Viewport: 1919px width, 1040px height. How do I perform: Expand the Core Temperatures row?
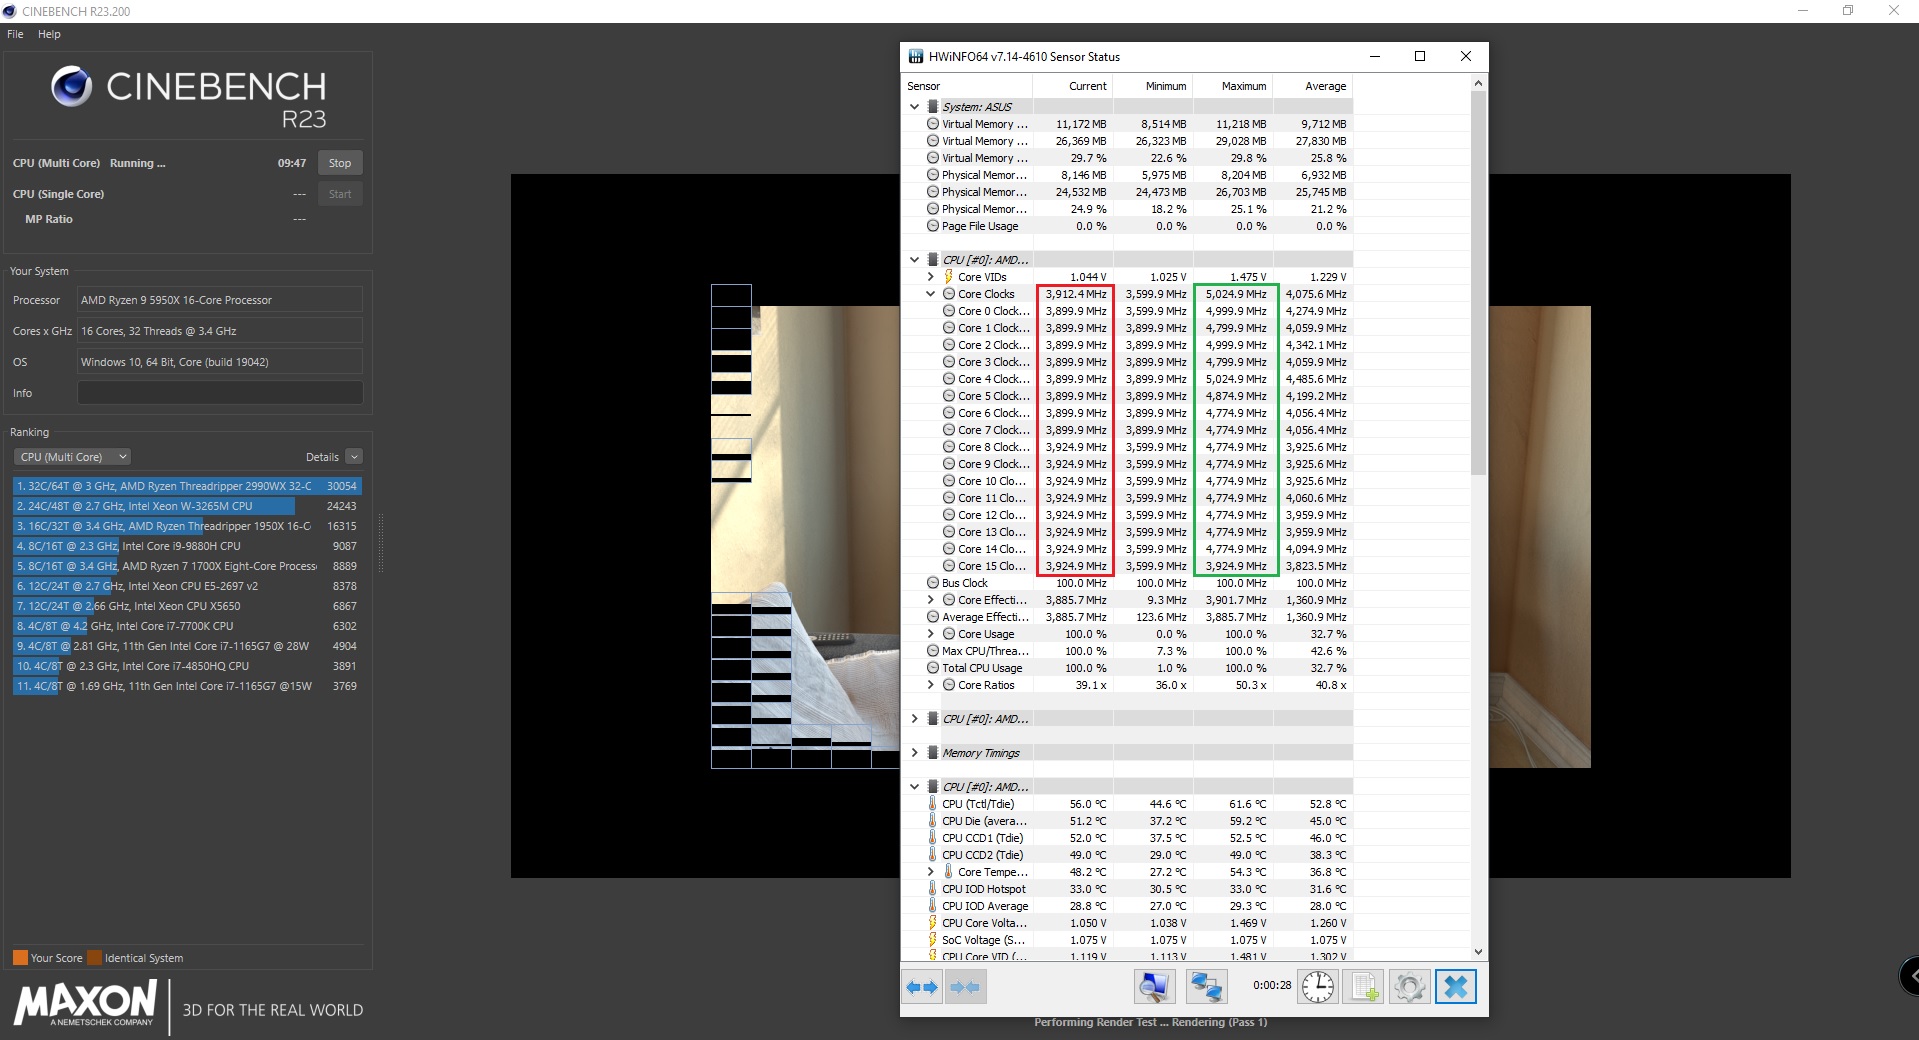click(930, 872)
